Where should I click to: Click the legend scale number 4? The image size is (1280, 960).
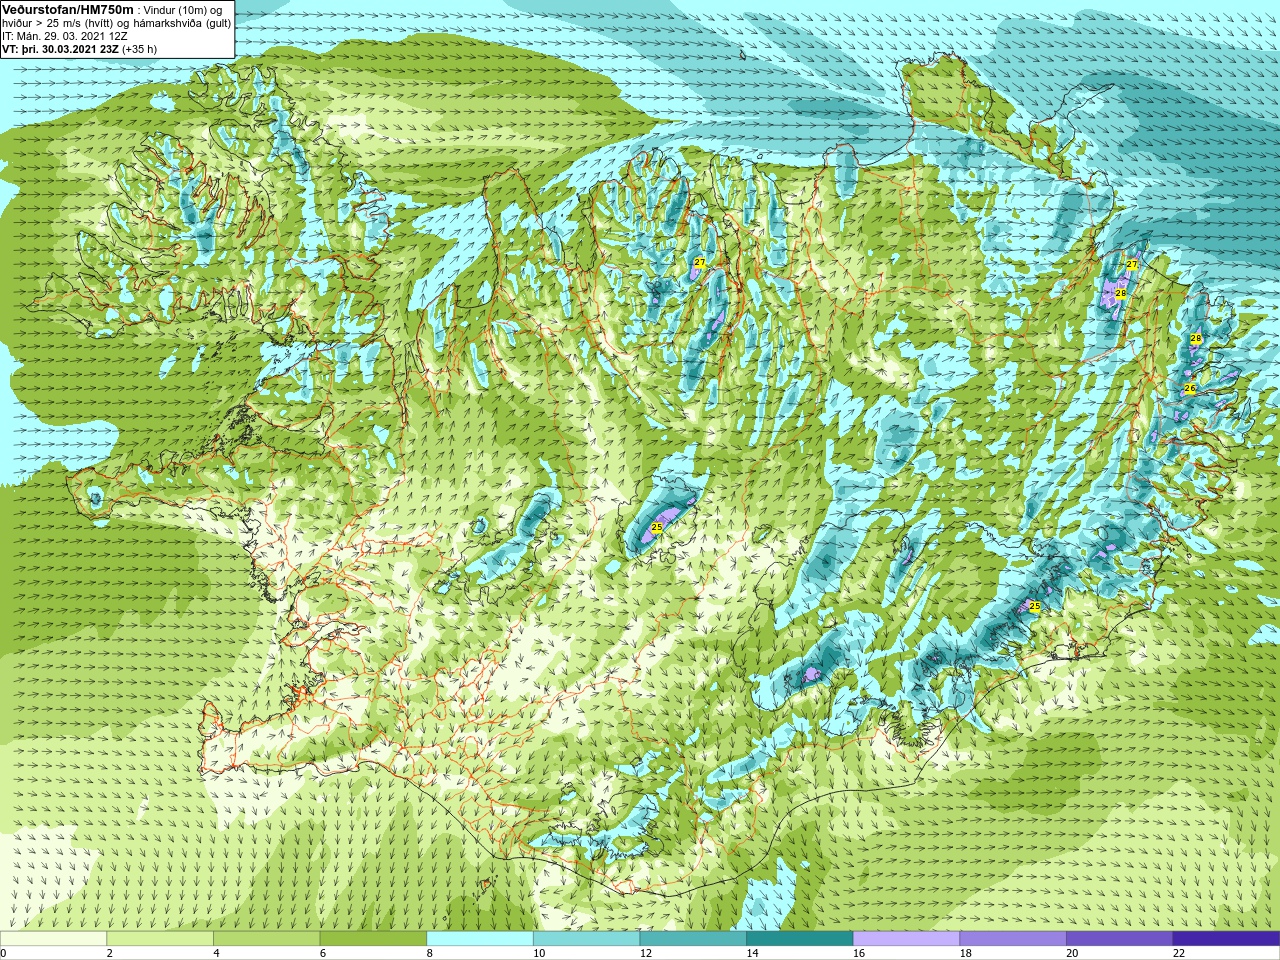pyautogui.click(x=217, y=953)
